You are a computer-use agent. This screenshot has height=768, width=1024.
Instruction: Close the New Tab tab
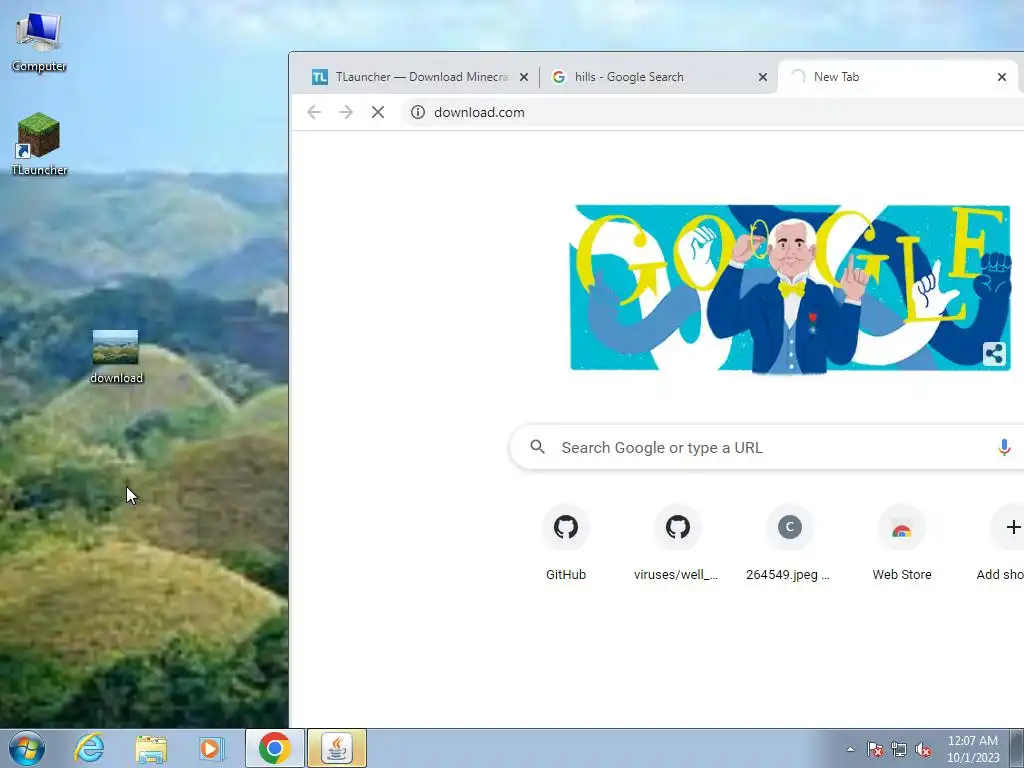tap(1002, 77)
